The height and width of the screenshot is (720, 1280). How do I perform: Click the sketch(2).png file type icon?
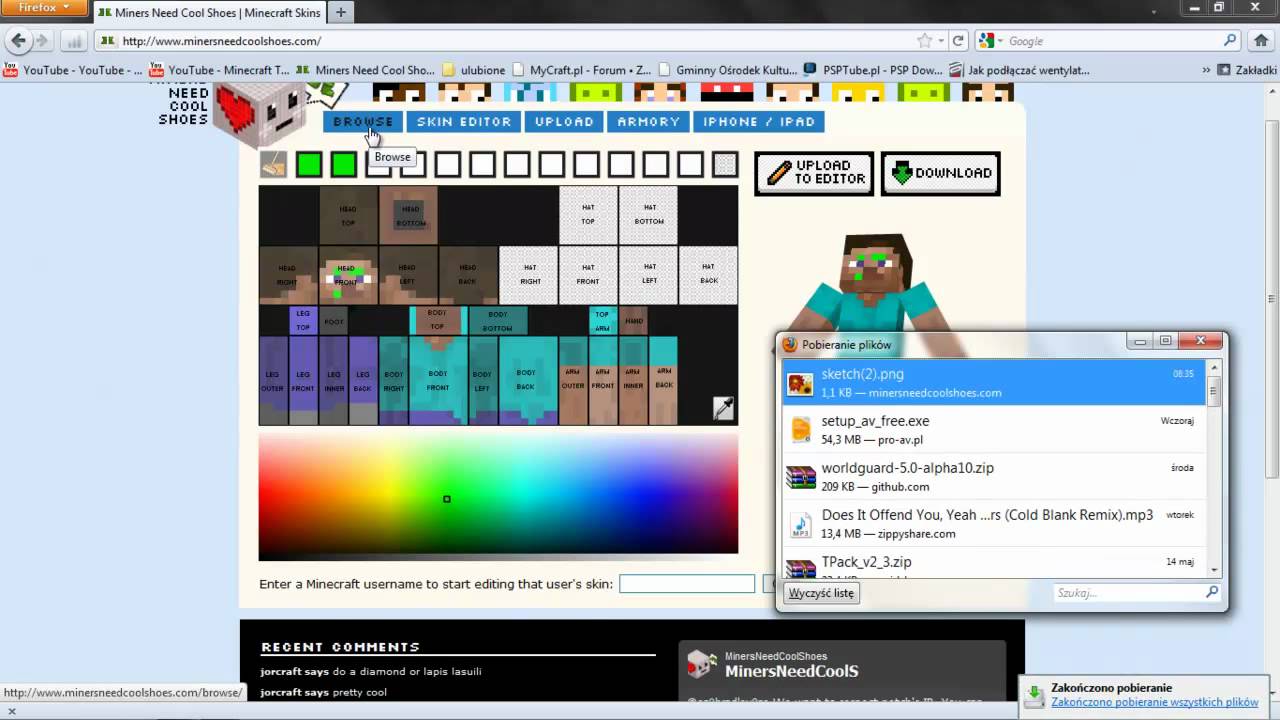coord(800,383)
